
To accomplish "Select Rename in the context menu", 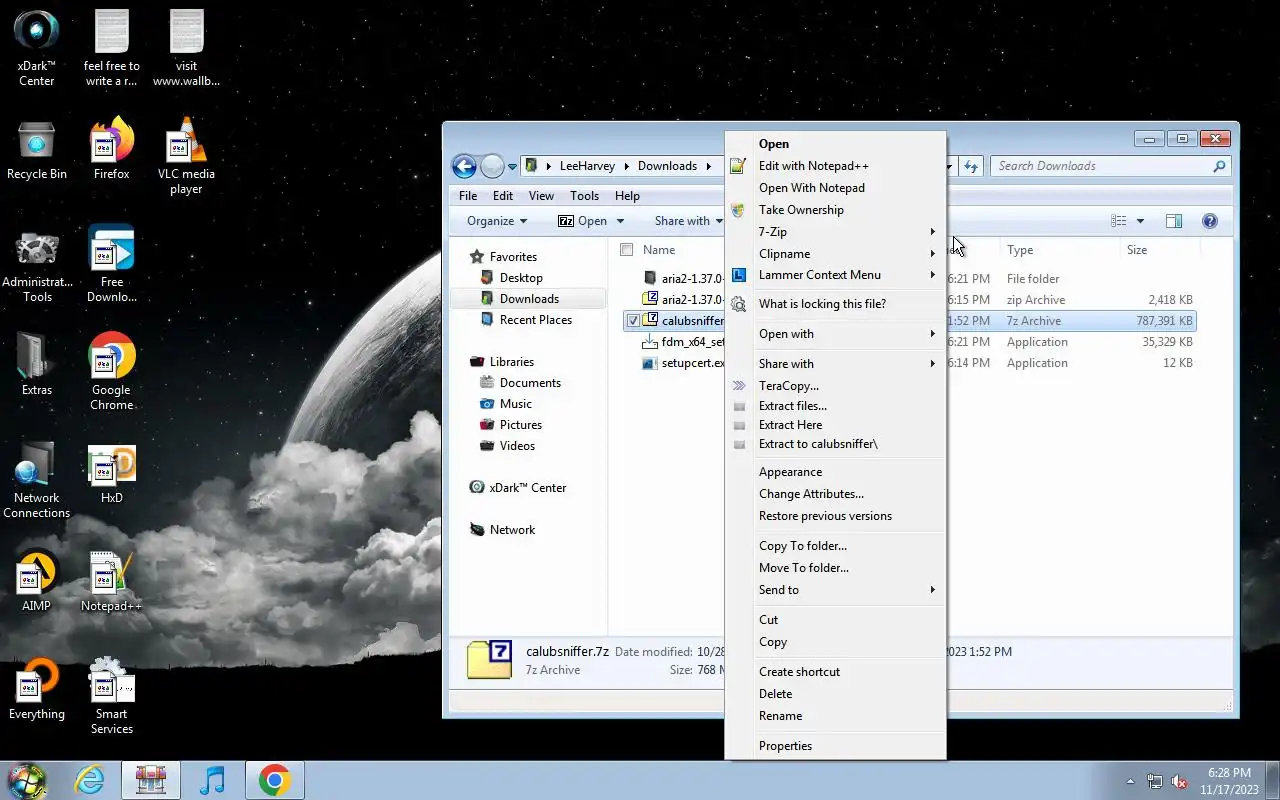I will (x=835, y=716).
